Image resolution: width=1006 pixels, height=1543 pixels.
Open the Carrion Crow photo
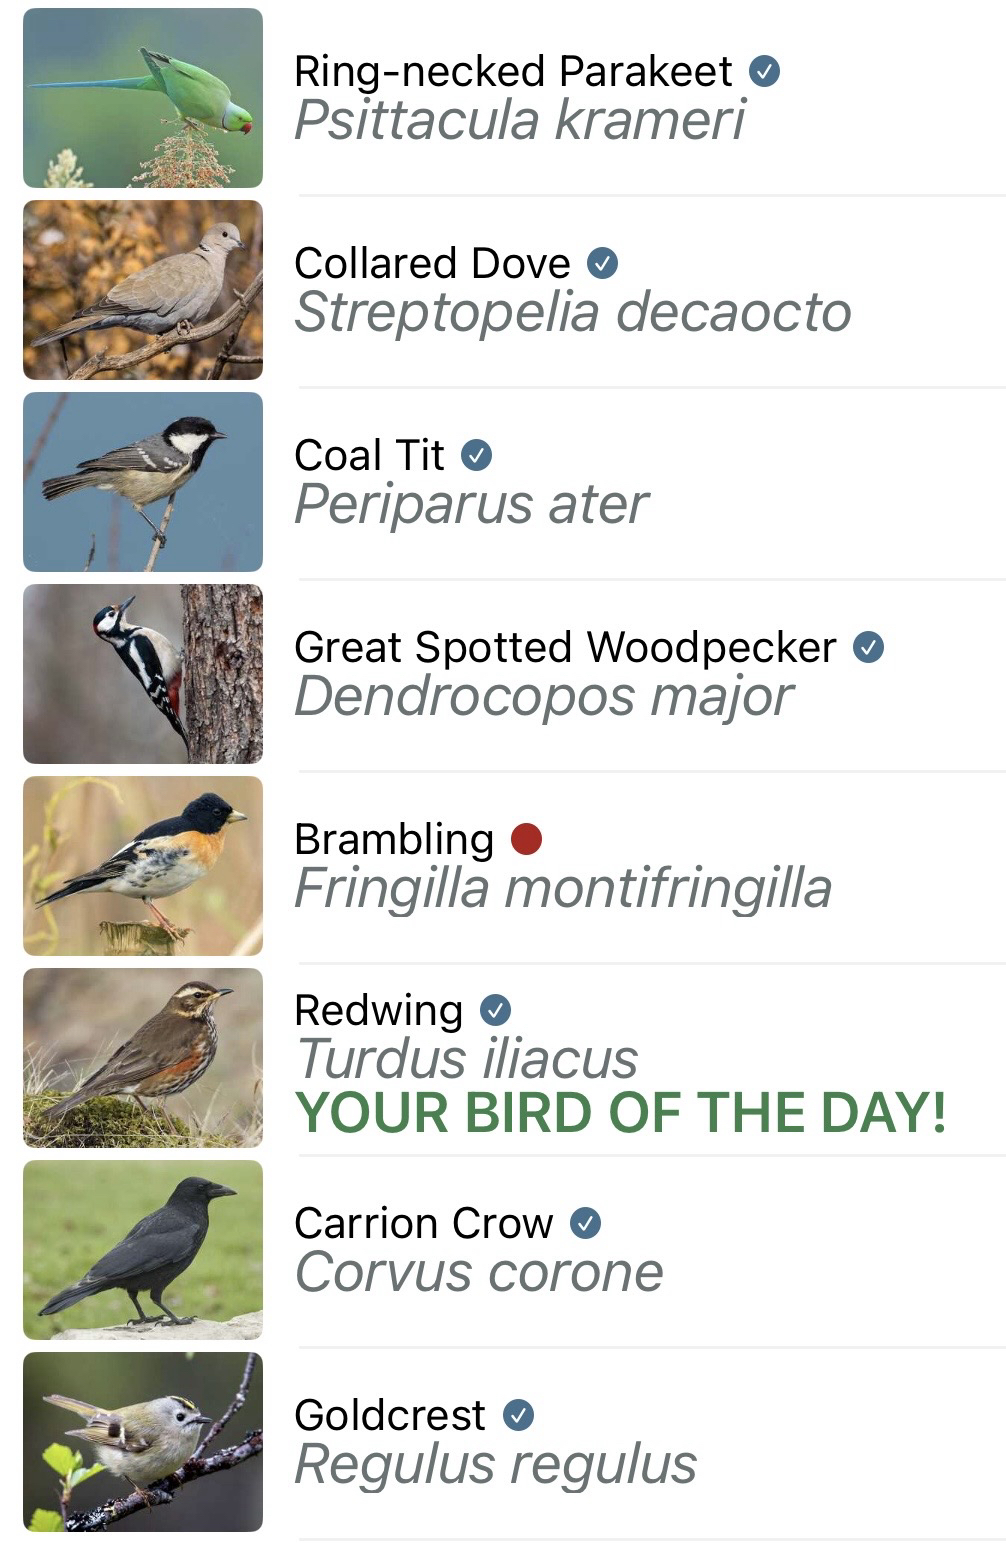[143, 1250]
